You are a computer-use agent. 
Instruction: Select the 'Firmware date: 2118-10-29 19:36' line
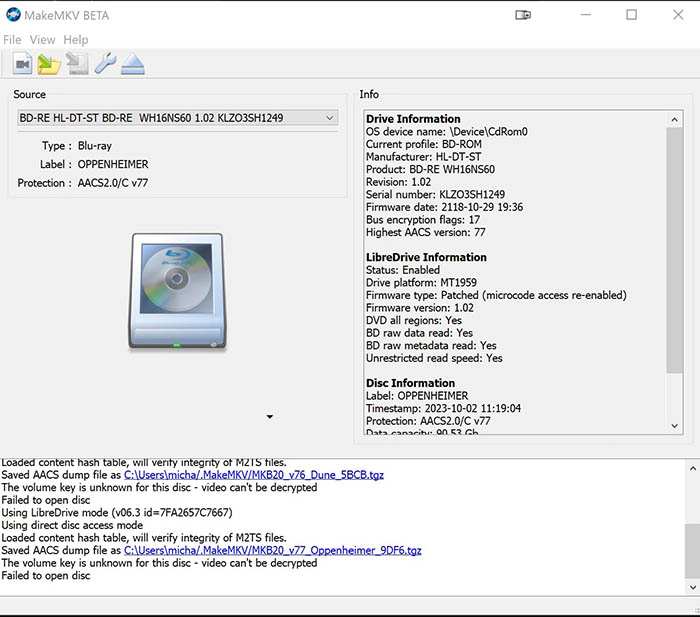click(x=444, y=207)
